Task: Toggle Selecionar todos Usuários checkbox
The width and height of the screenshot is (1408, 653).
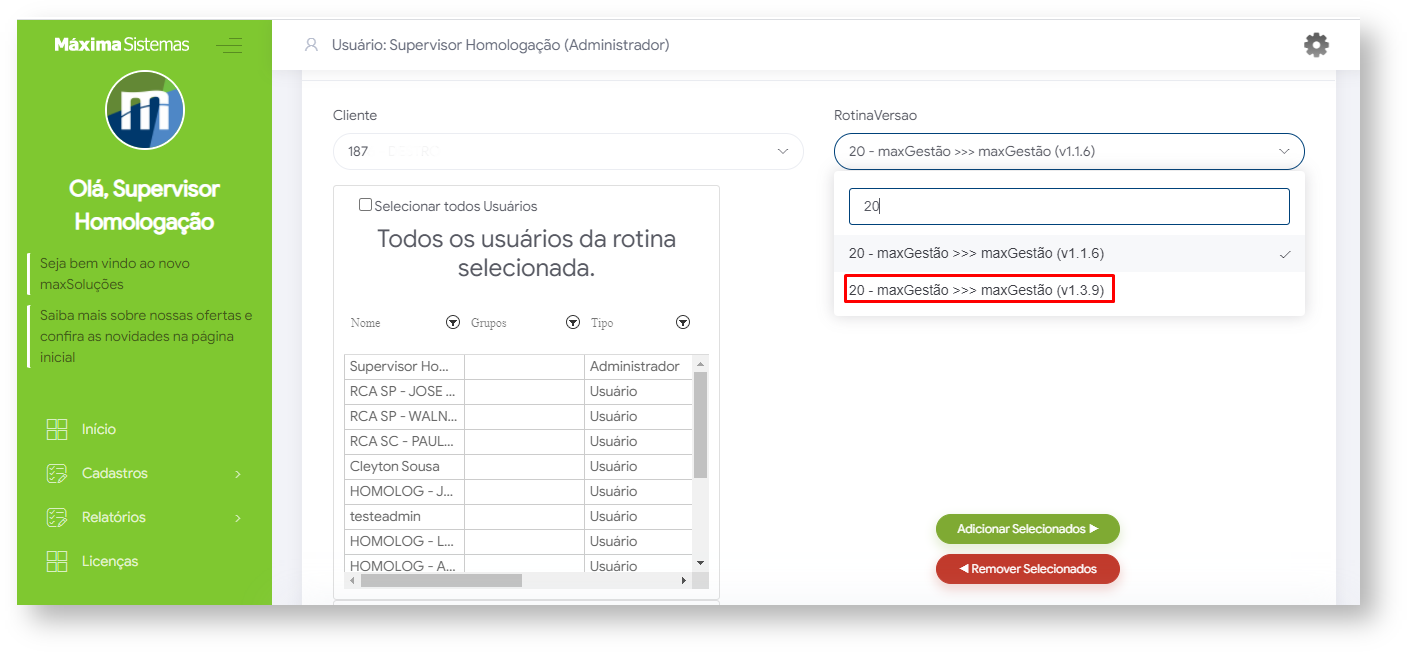Action: [x=365, y=205]
